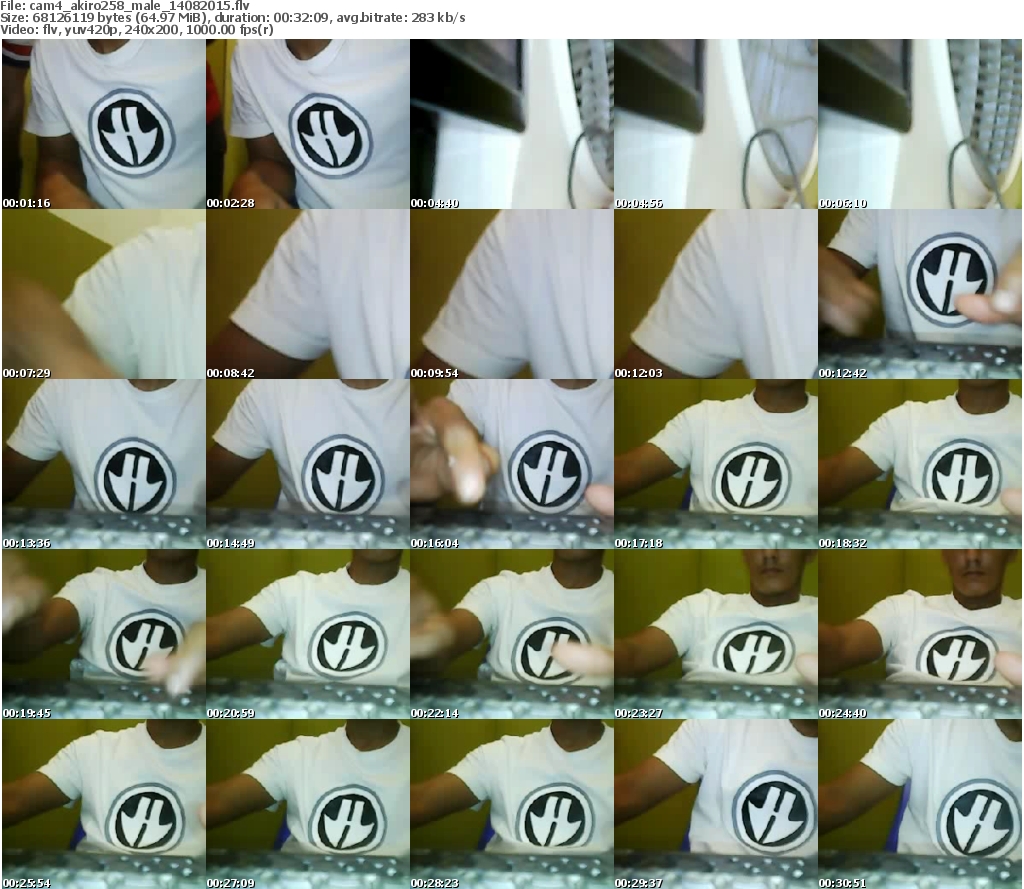Select the frame thumbnail at 00:04:40
This screenshot has width=1024, height=889.
(512, 124)
